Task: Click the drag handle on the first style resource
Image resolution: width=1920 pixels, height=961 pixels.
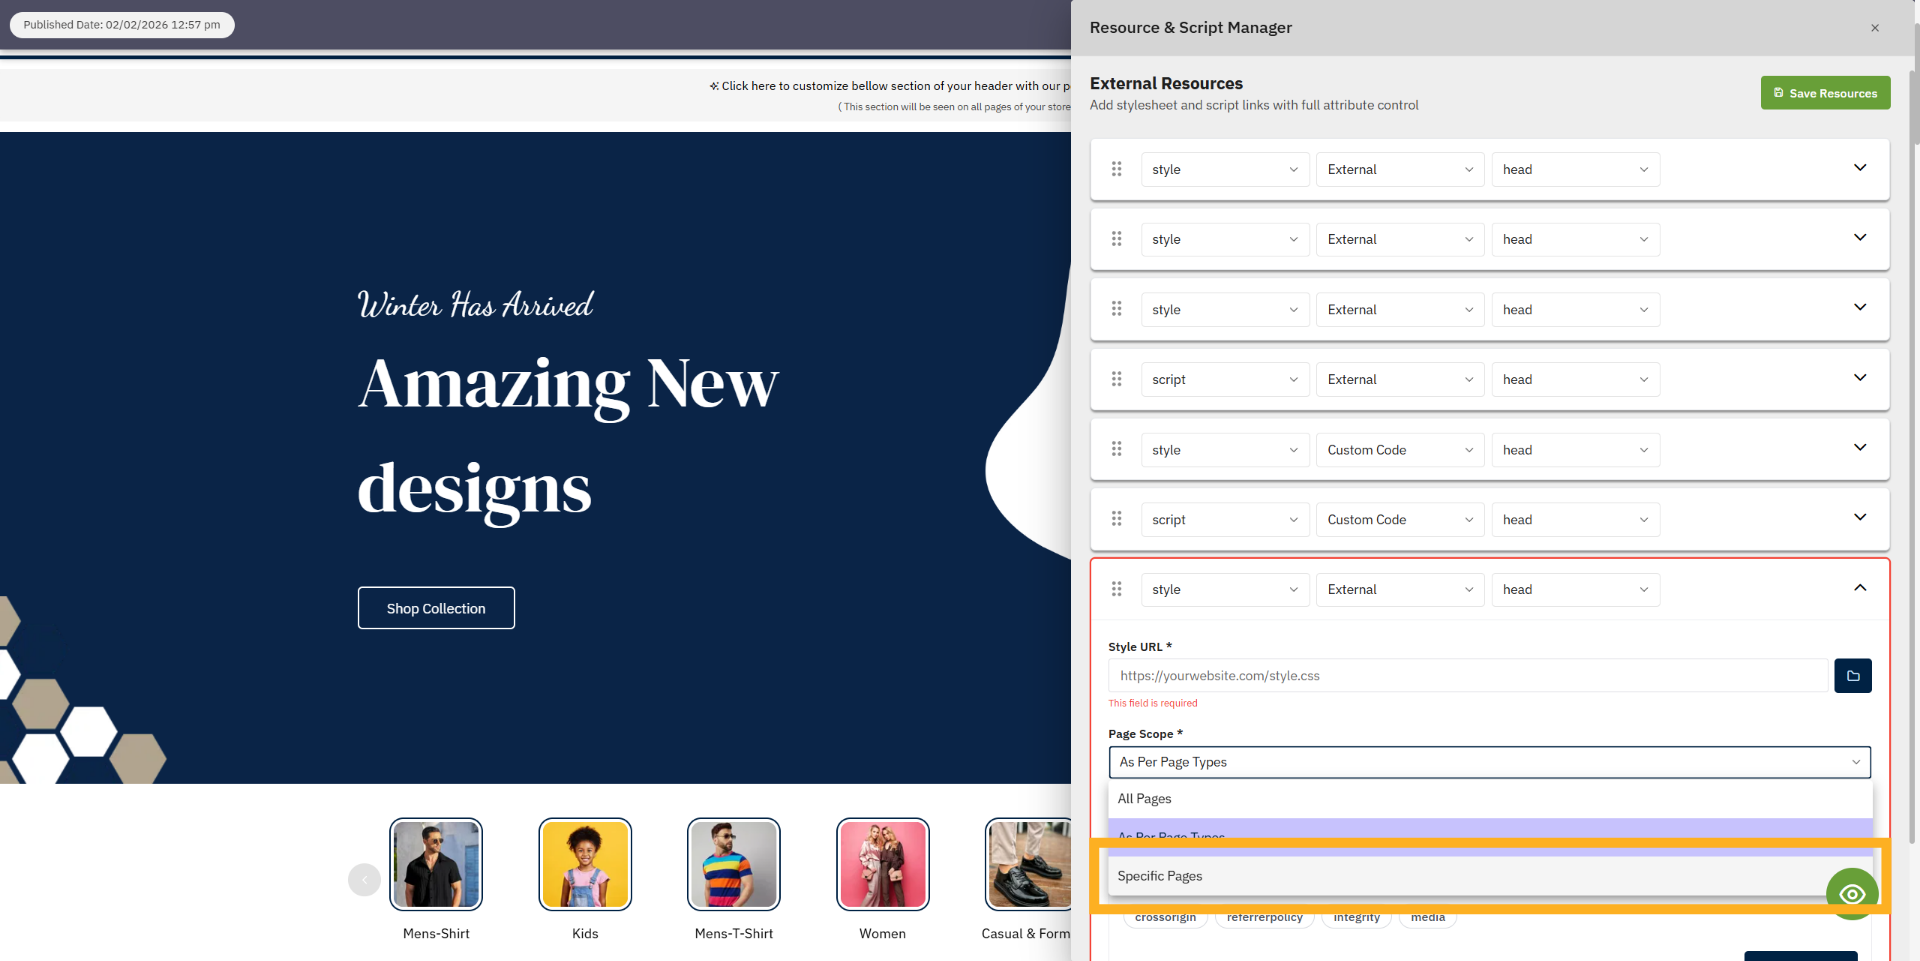Action: (x=1117, y=169)
